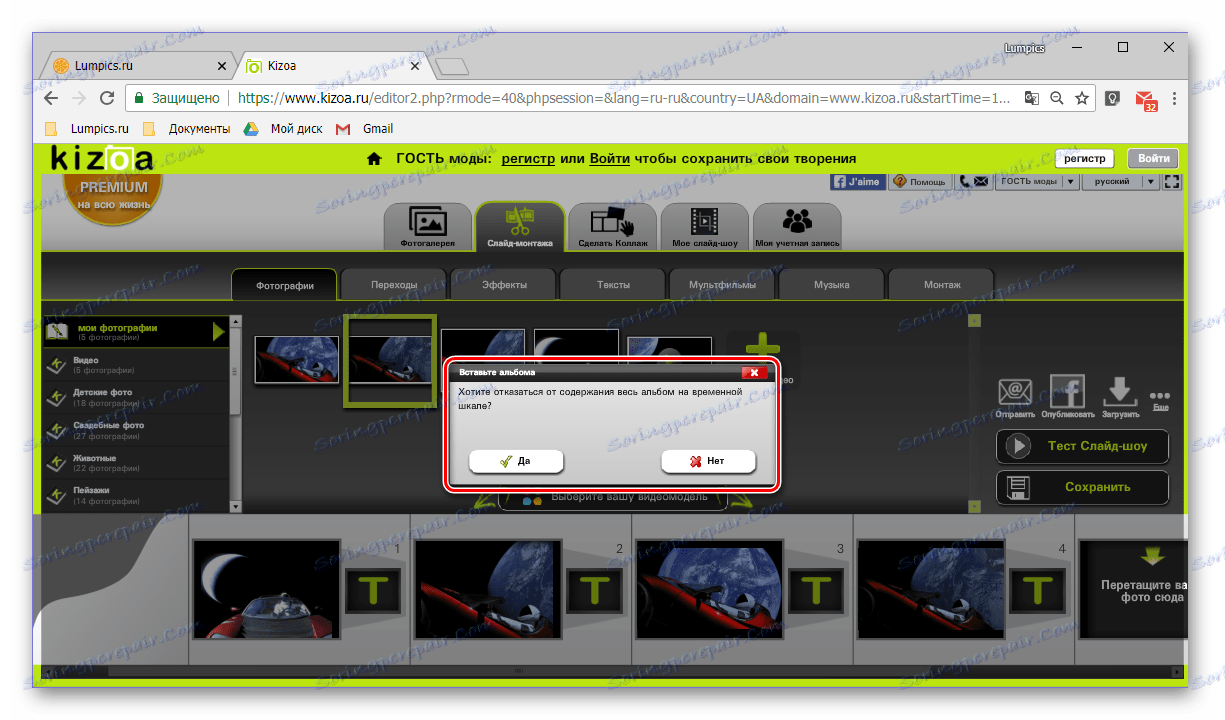The height and width of the screenshot is (720, 1225).
Task: Open the Мой диск bookmark
Action: pyautogui.click(x=284, y=129)
